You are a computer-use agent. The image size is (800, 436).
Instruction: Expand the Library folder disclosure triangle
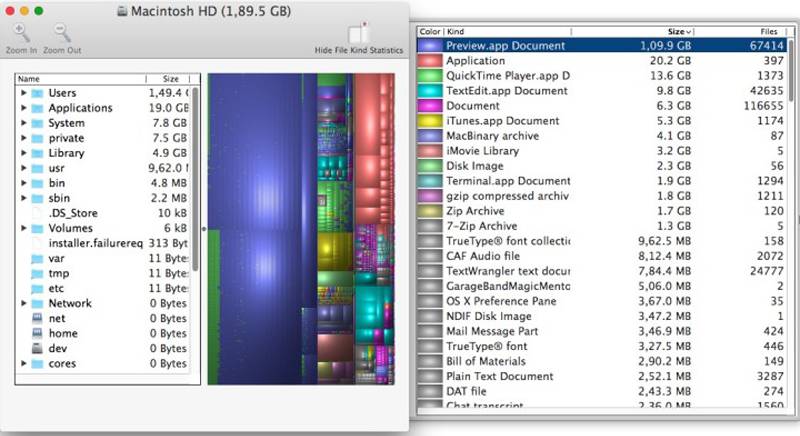23,153
